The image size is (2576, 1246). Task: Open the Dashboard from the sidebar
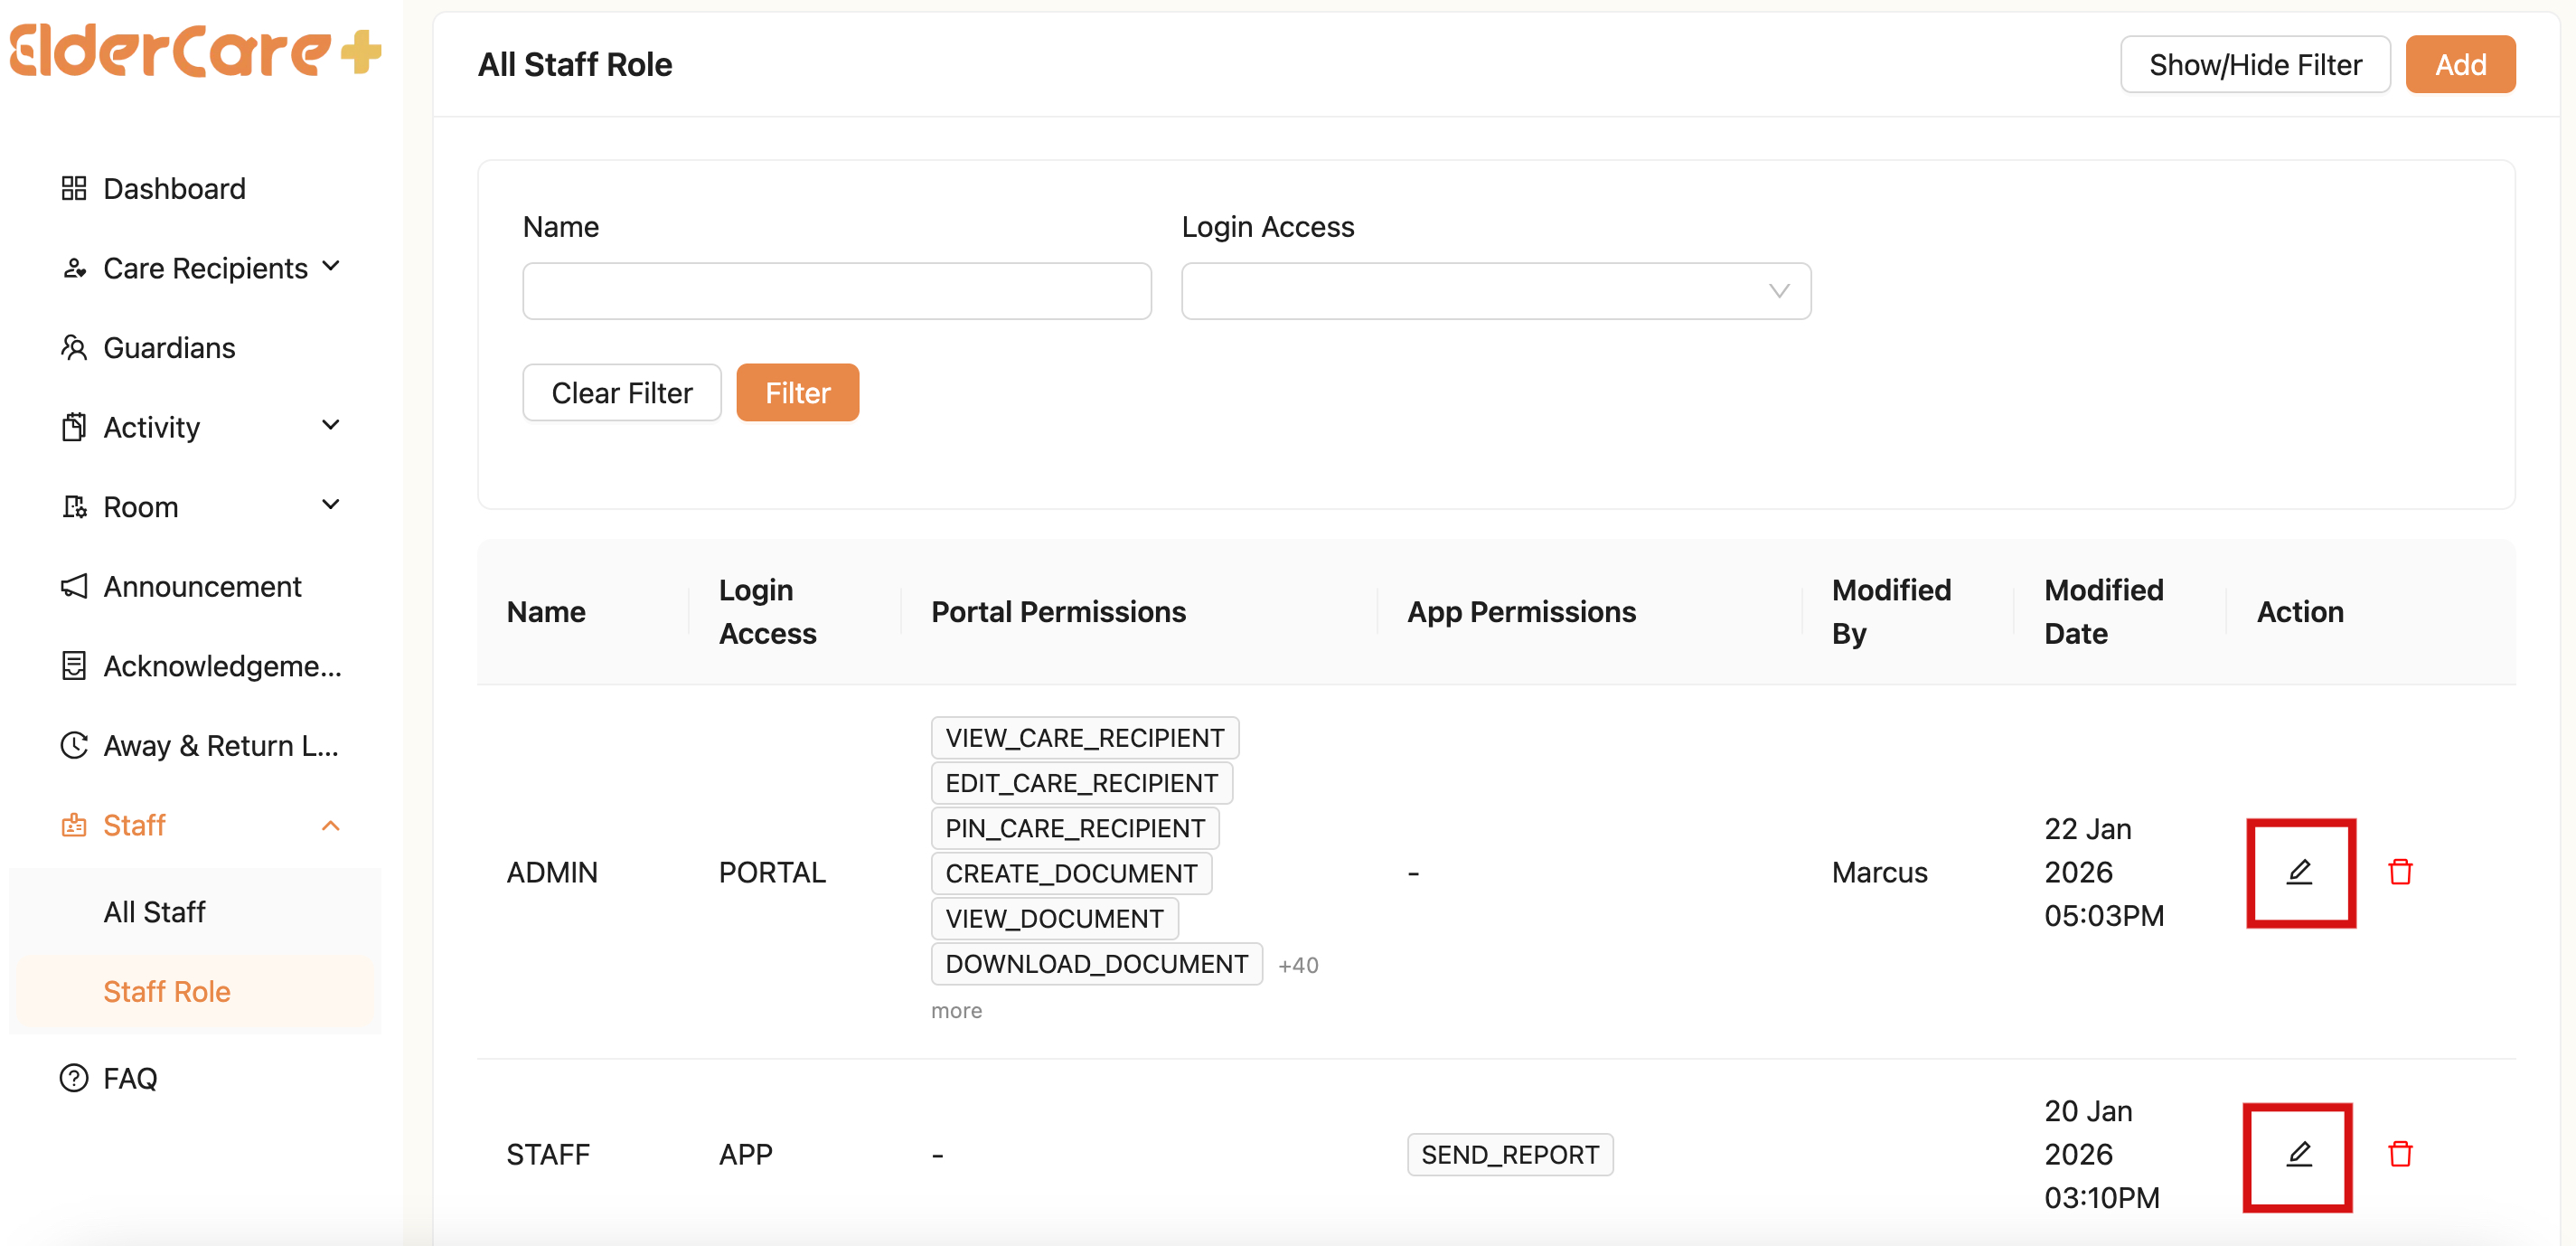(174, 189)
